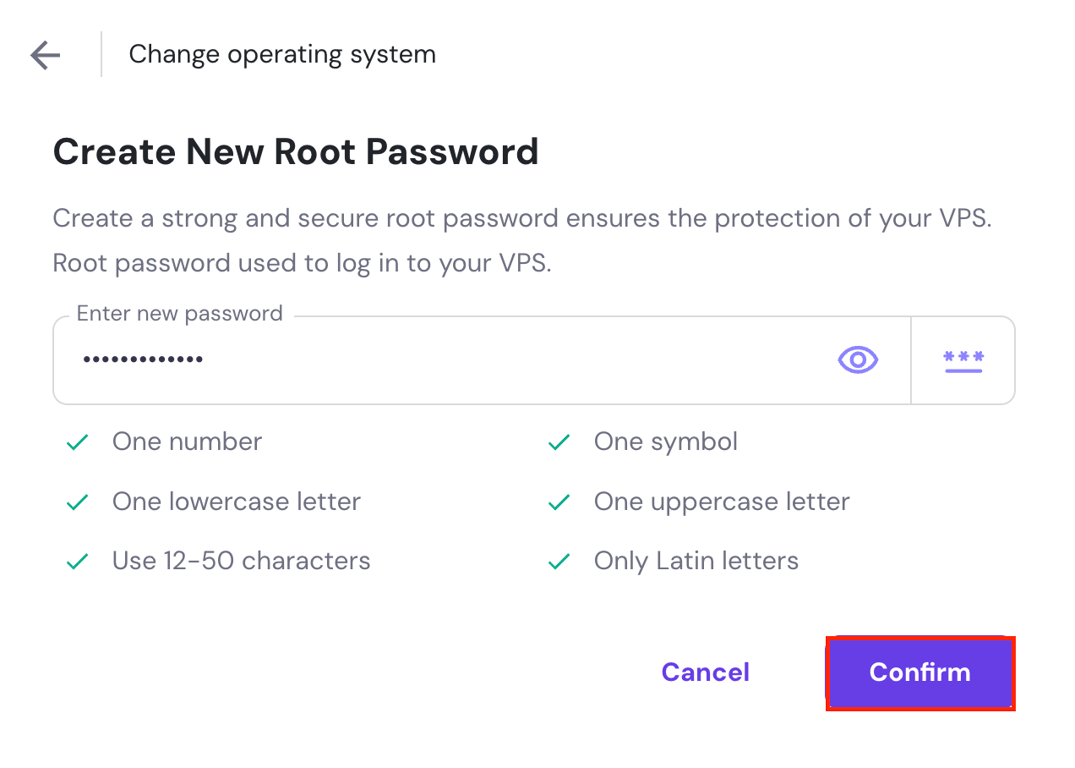Click the Create New Root Password heading
Viewport: 1075px width, 768px height.
(x=296, y=151)
